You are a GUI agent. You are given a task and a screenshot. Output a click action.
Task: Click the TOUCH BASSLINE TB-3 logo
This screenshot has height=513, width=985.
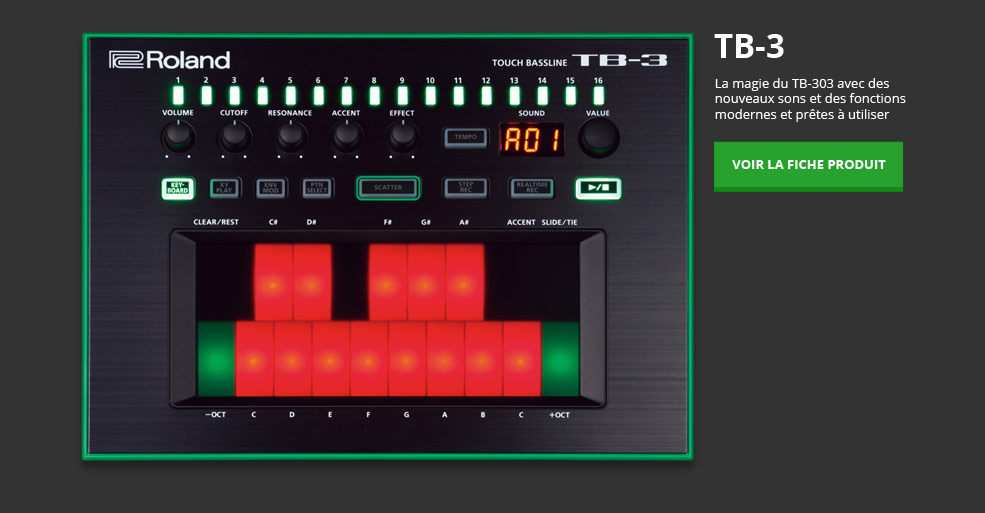coord(579,61)
